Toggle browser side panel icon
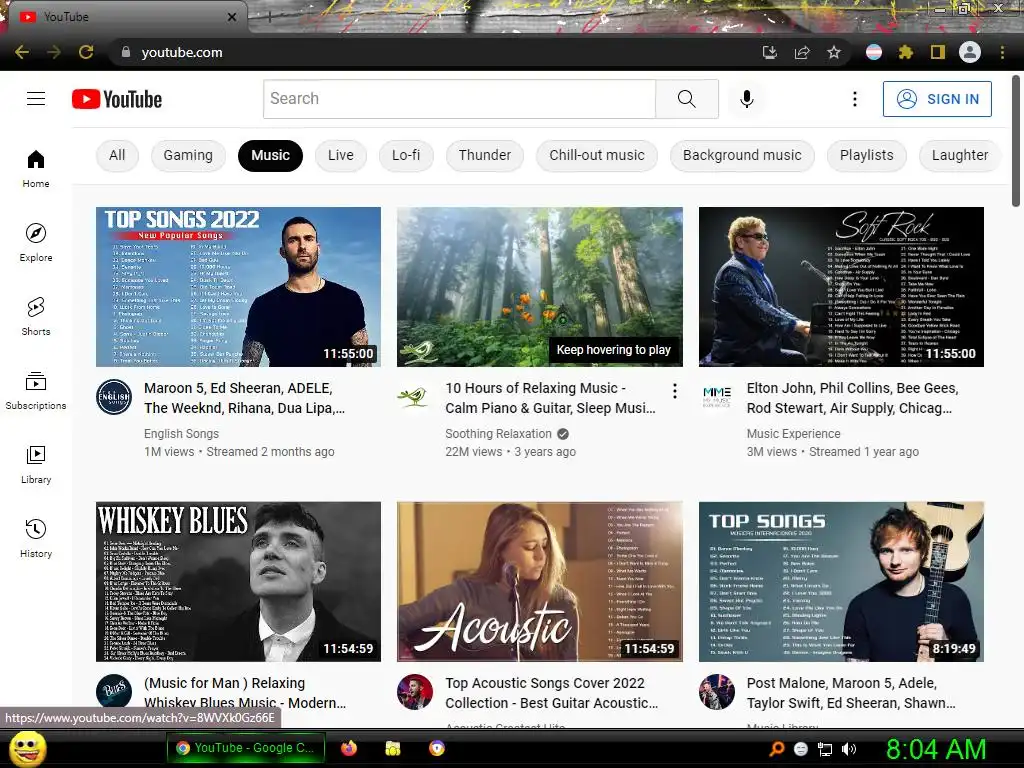This screenshot has width=1024, height=768. pos(938,52)
